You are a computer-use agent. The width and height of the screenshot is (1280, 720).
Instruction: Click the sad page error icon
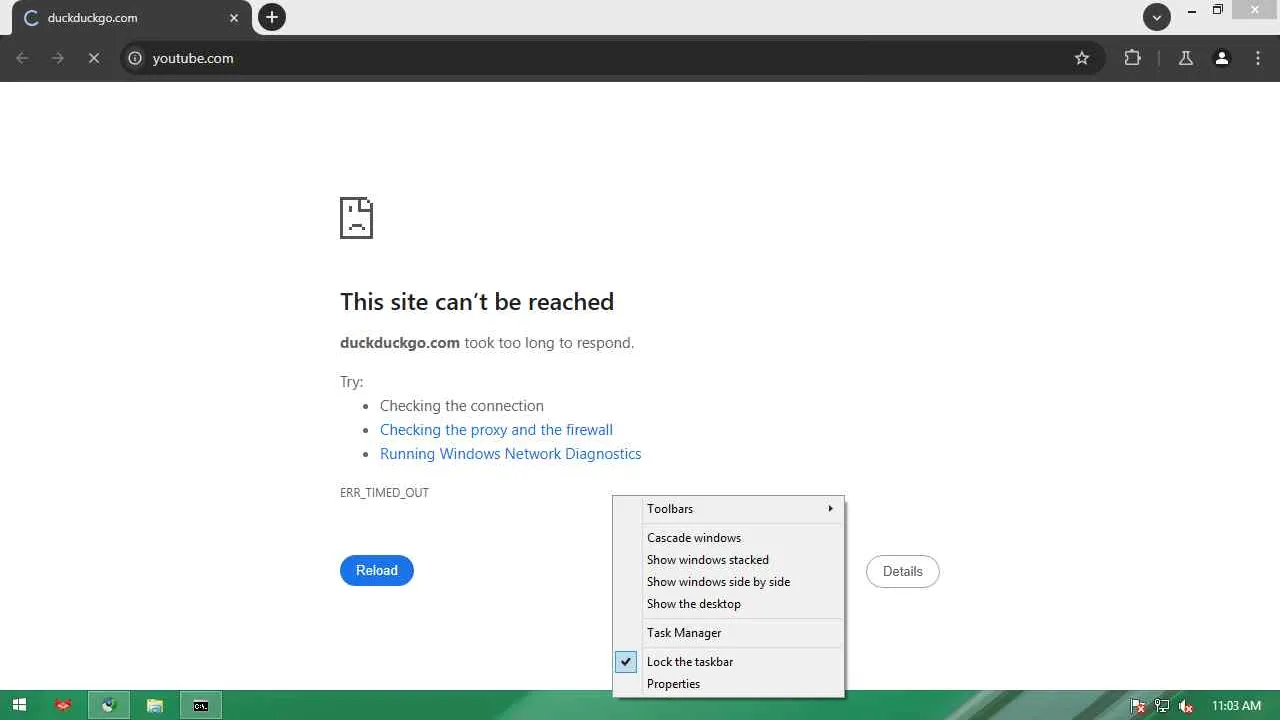[x=357, y=218]
